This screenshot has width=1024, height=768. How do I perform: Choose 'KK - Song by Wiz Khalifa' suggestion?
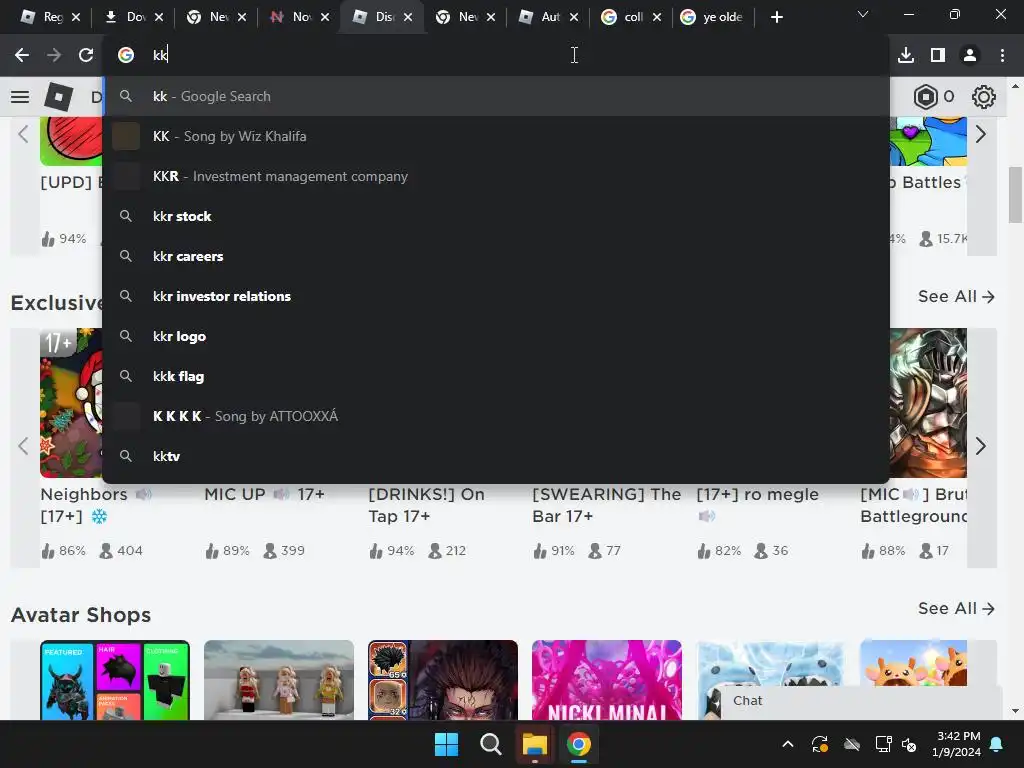coord(496,136)
